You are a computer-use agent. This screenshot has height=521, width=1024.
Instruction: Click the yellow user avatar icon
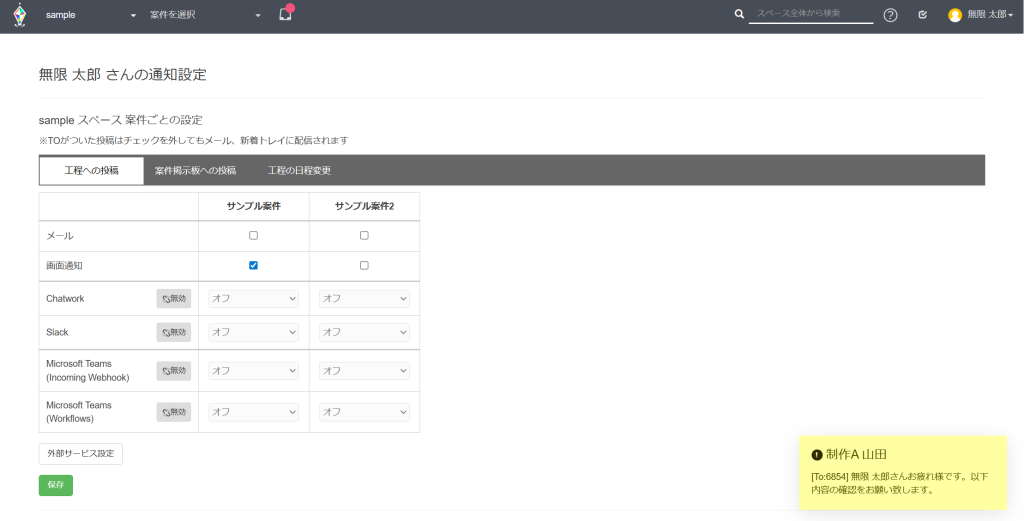tap(955, 15)
